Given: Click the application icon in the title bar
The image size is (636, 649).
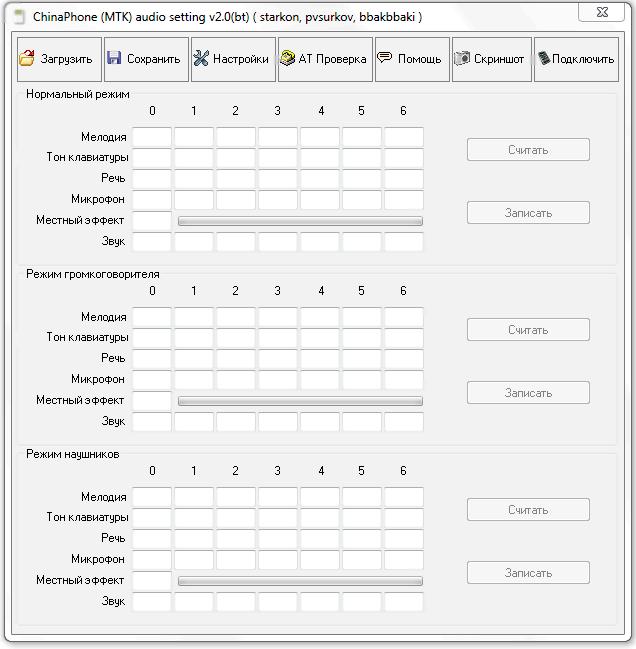Looking at the screenshot, I should point(17,17).
